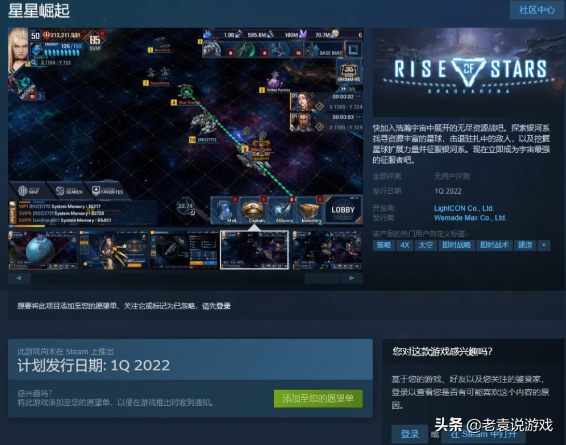Click the Rise of Stars header image

pos(468,72)
